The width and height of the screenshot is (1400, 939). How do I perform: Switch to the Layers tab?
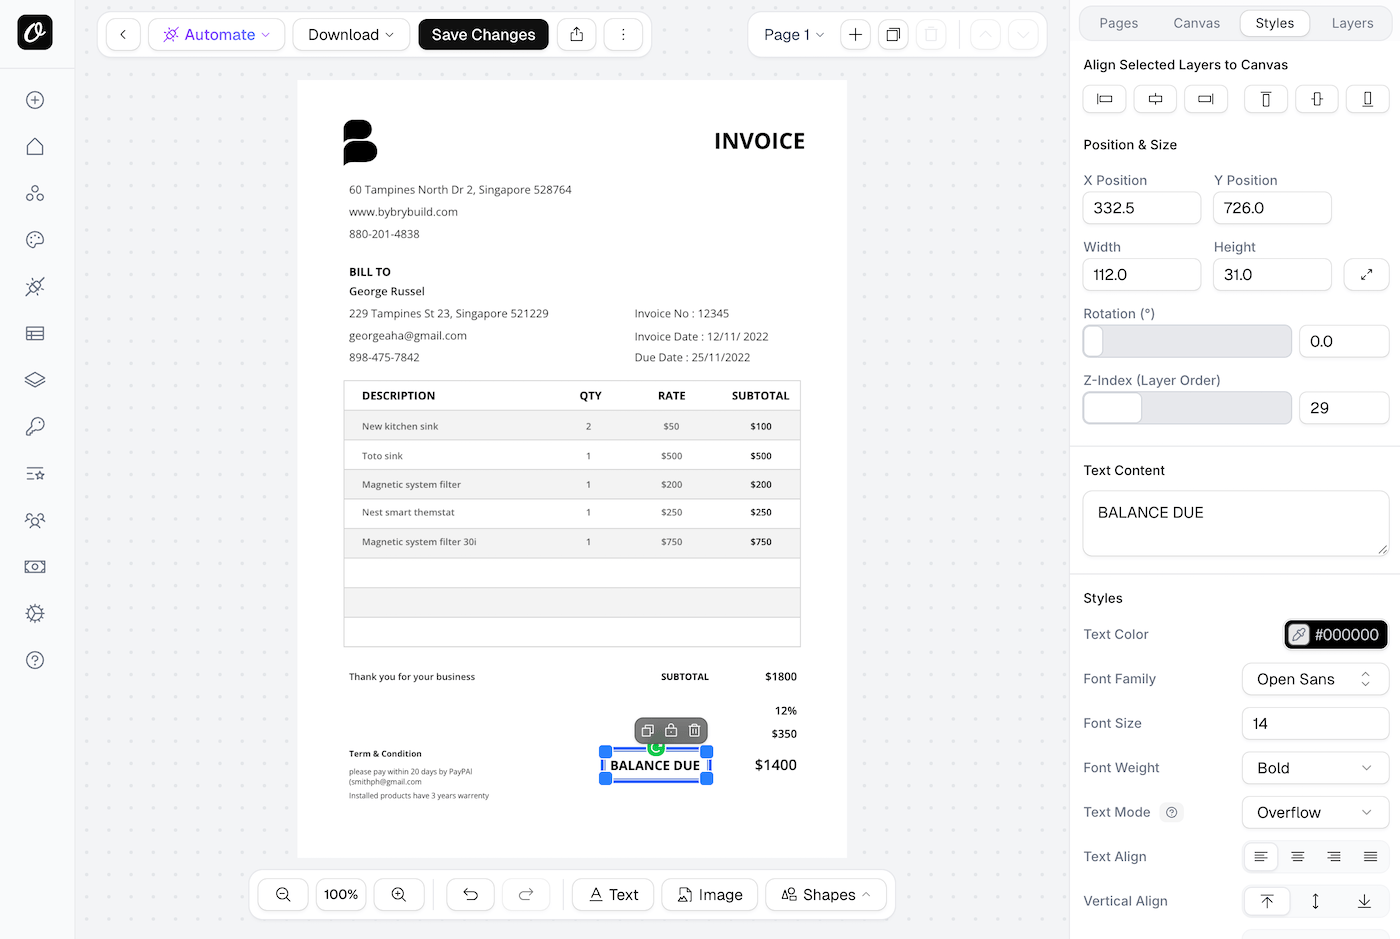(x=1352, y=23)
